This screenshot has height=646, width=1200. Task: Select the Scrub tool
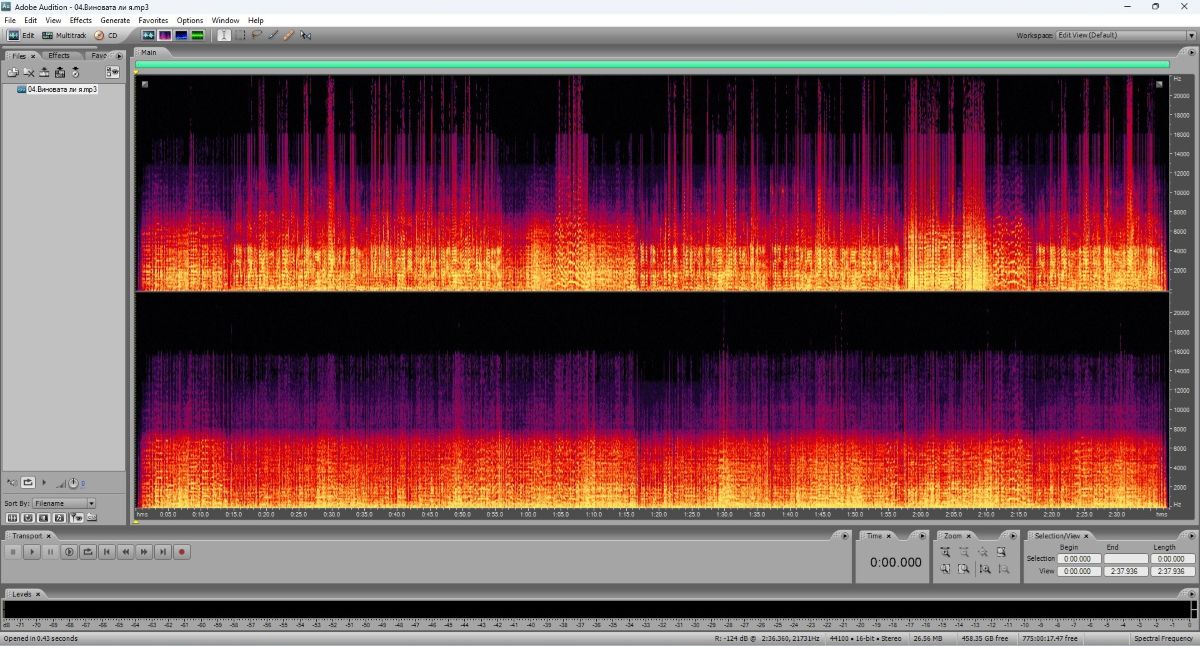click(x=305, y=35)
